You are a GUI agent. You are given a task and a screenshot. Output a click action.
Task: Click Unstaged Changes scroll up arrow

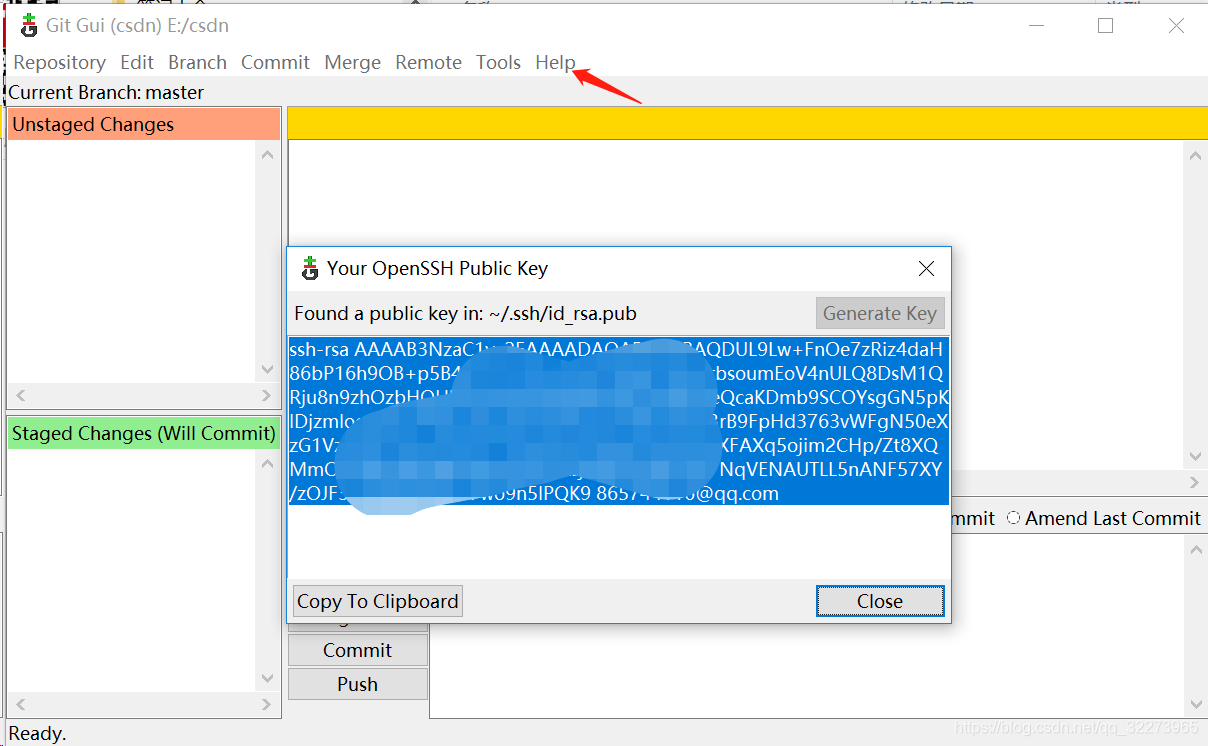(267, 154)
